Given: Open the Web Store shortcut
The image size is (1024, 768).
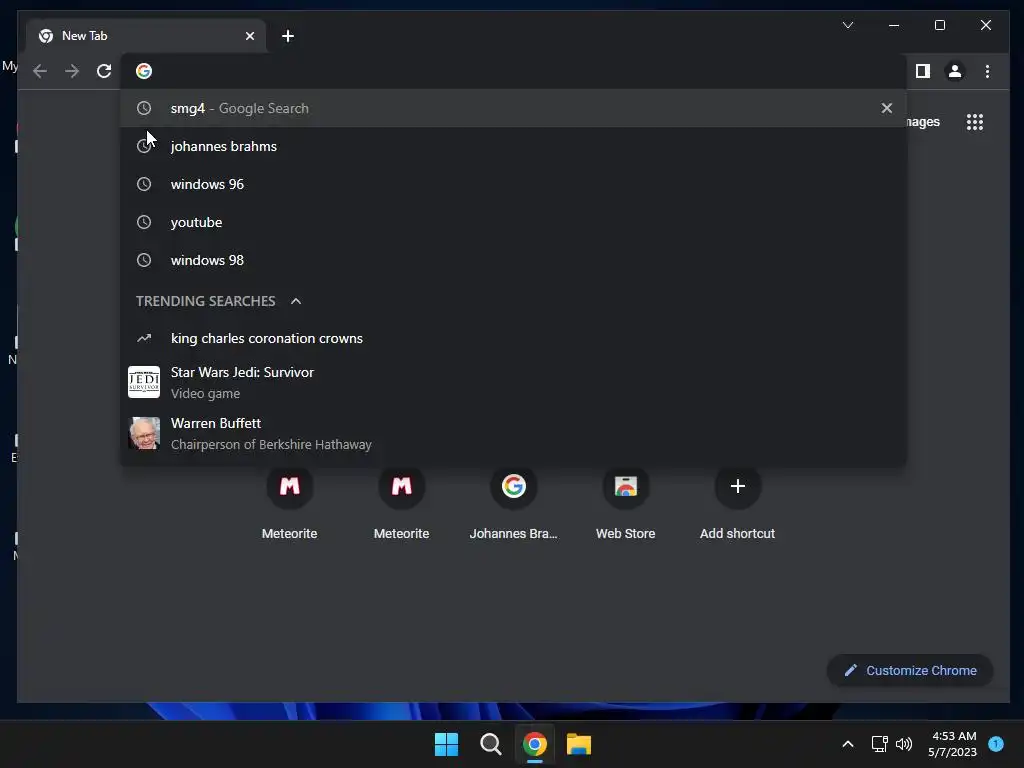Looking at the screenshot, I should [x=626, y=504].
